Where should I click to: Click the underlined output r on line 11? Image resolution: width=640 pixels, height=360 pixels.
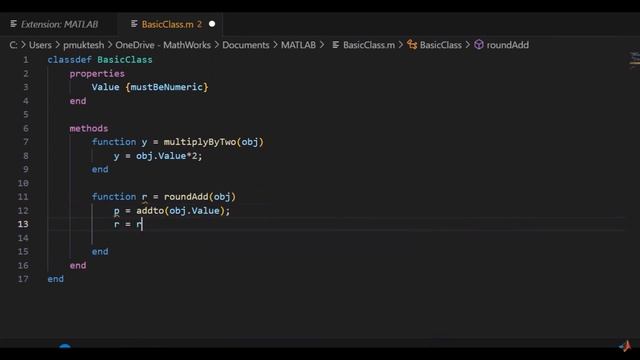[144, 197]
